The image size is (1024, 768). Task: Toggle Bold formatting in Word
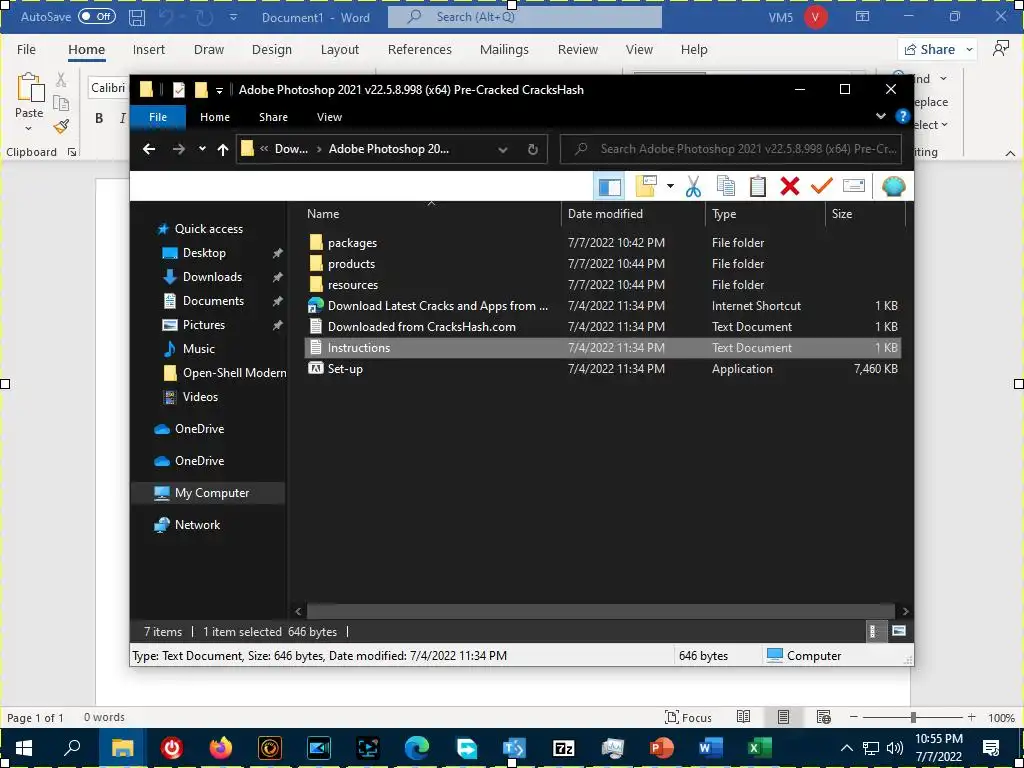coord(99,118)
